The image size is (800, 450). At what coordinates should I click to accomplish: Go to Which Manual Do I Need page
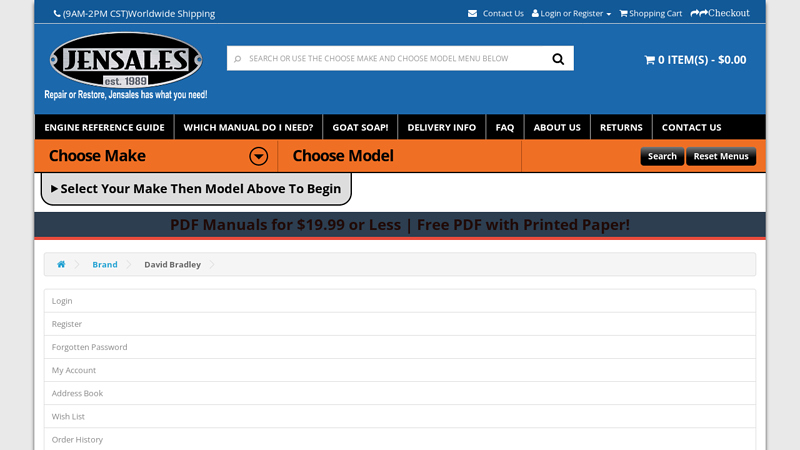coord(248,128)
